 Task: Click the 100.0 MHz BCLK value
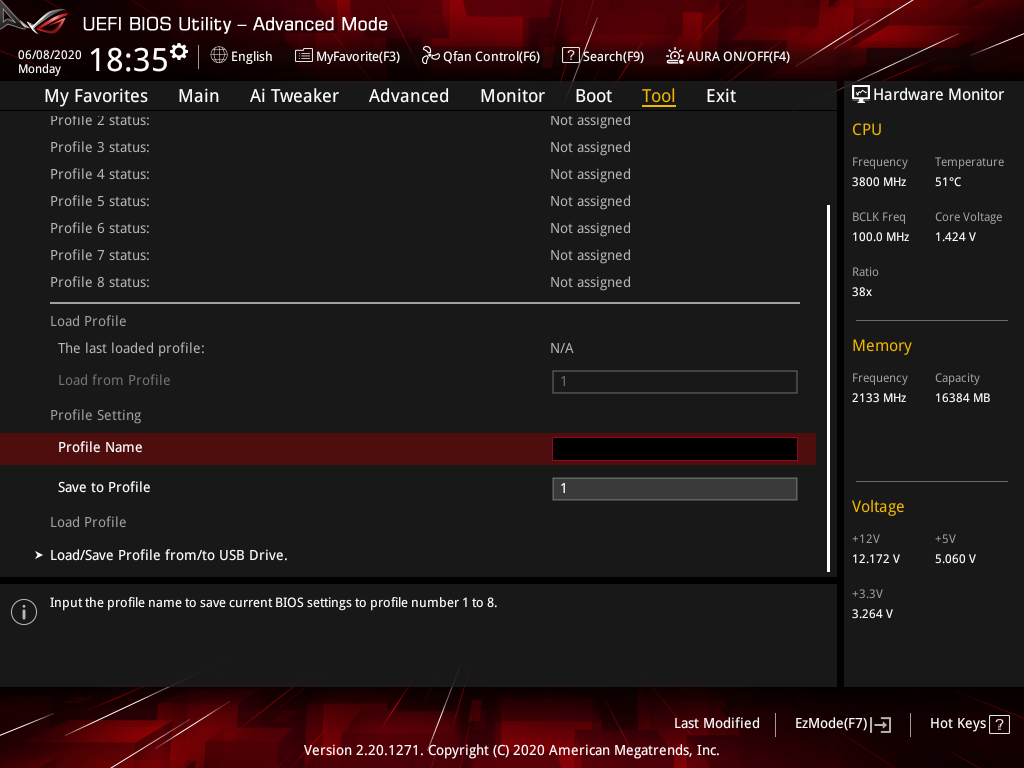pyautogui.click(x=880, y=236)
